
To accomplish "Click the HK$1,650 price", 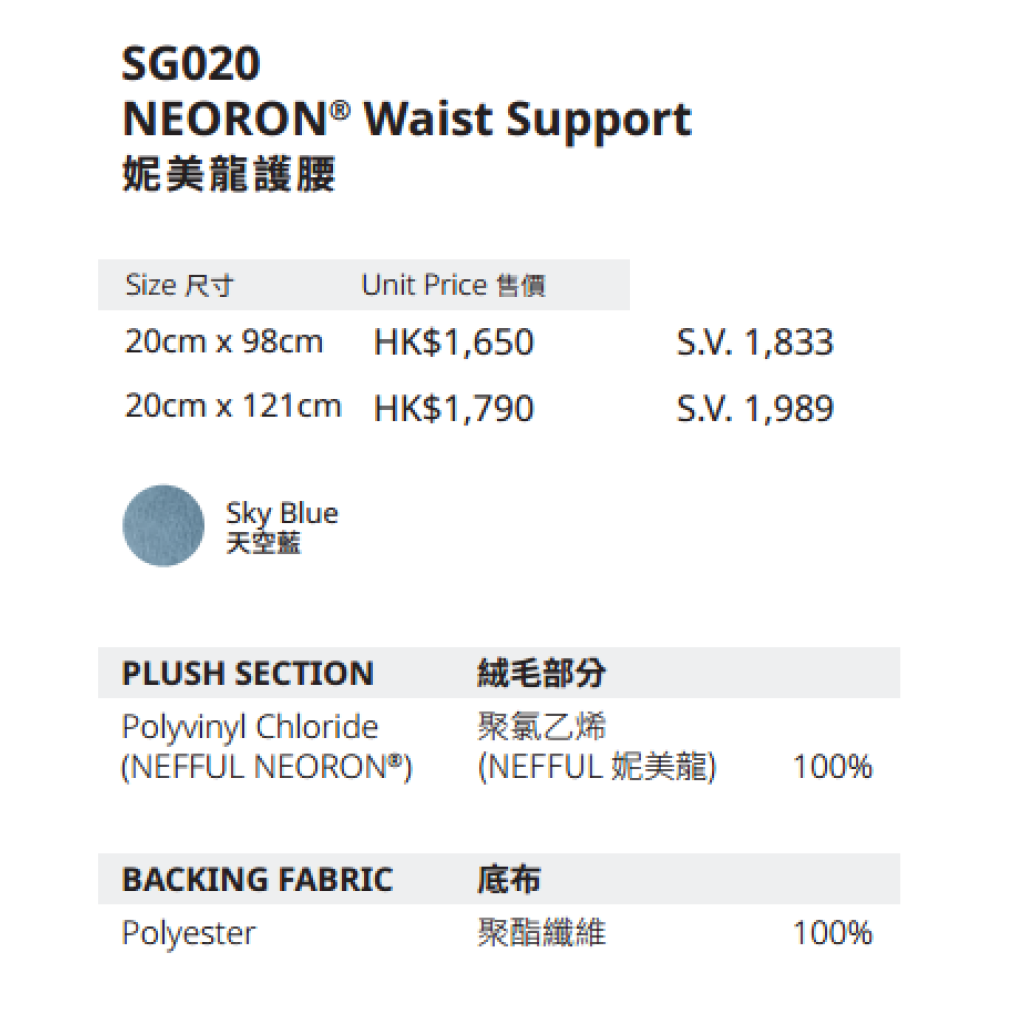I will click(454, 342).
